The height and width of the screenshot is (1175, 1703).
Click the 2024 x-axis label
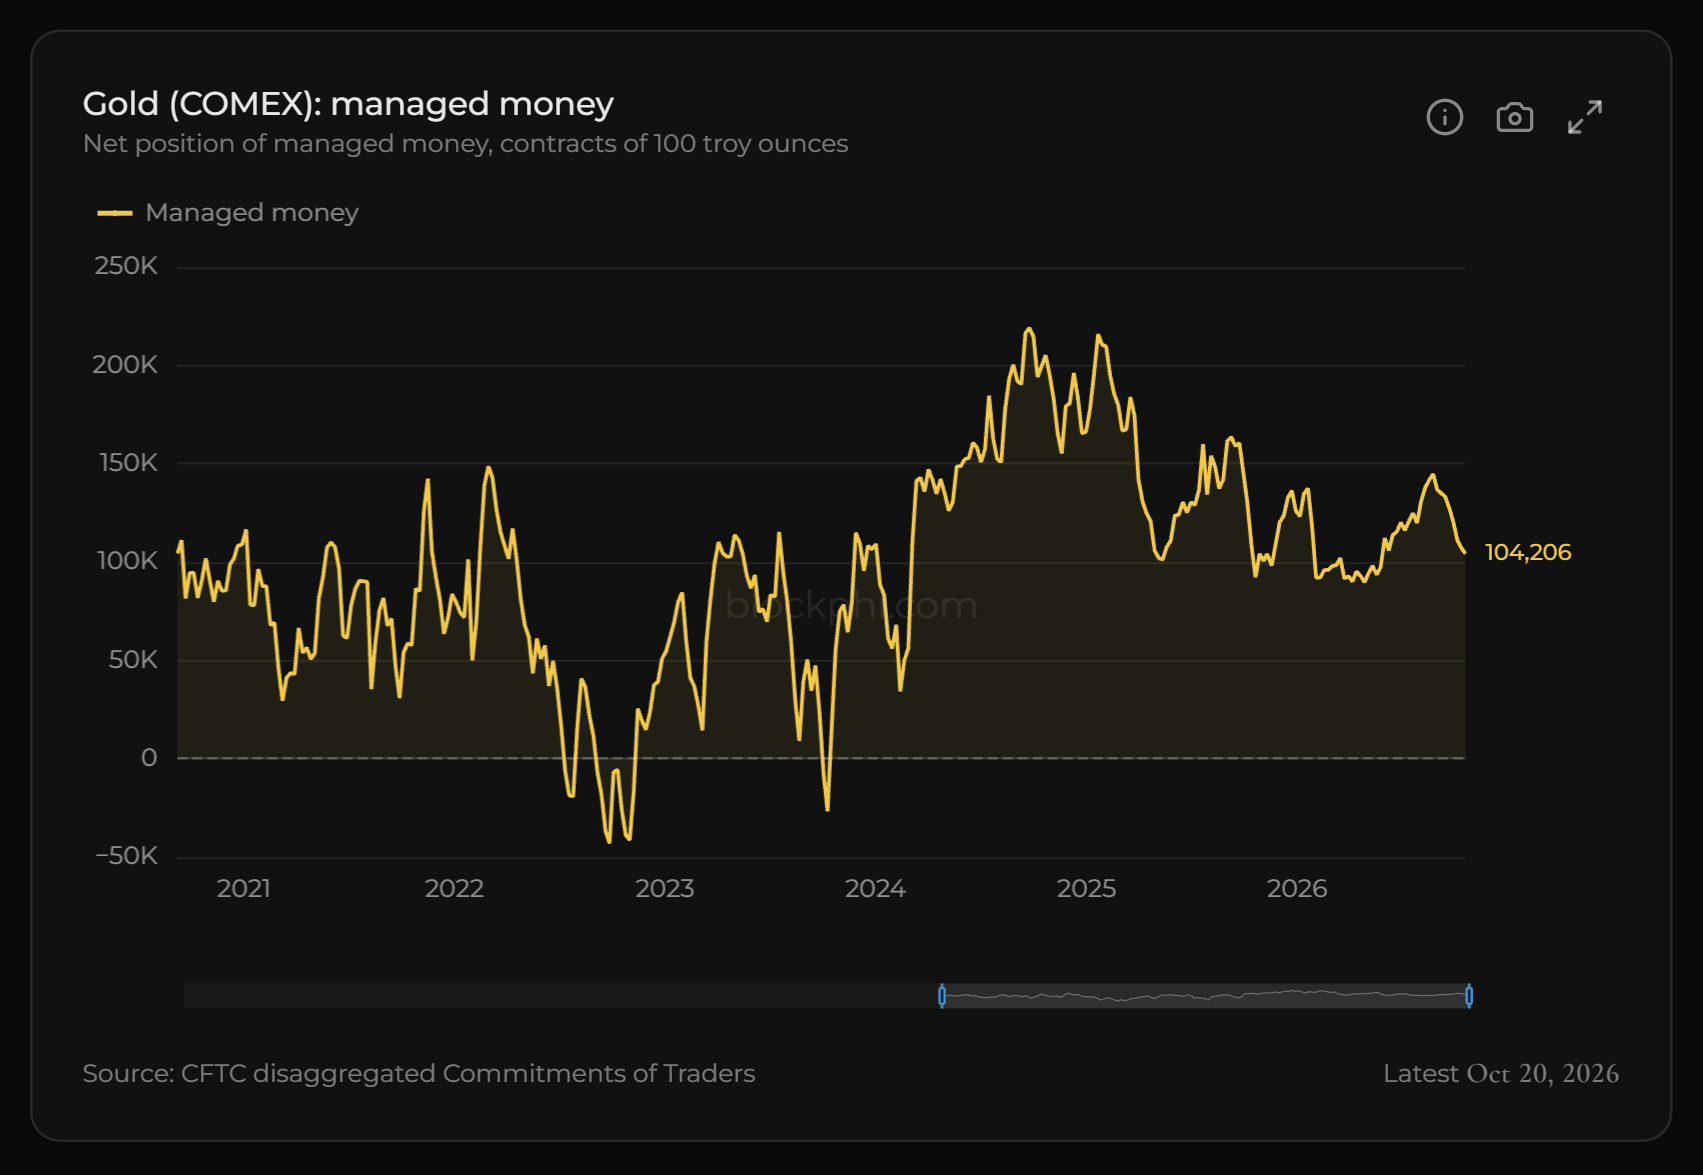[x=876, y=889]
